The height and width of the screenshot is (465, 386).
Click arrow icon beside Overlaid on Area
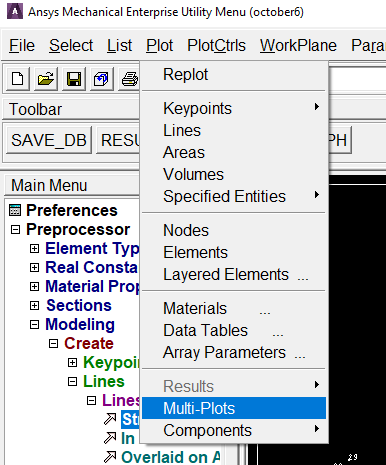(x=110, y=457)
